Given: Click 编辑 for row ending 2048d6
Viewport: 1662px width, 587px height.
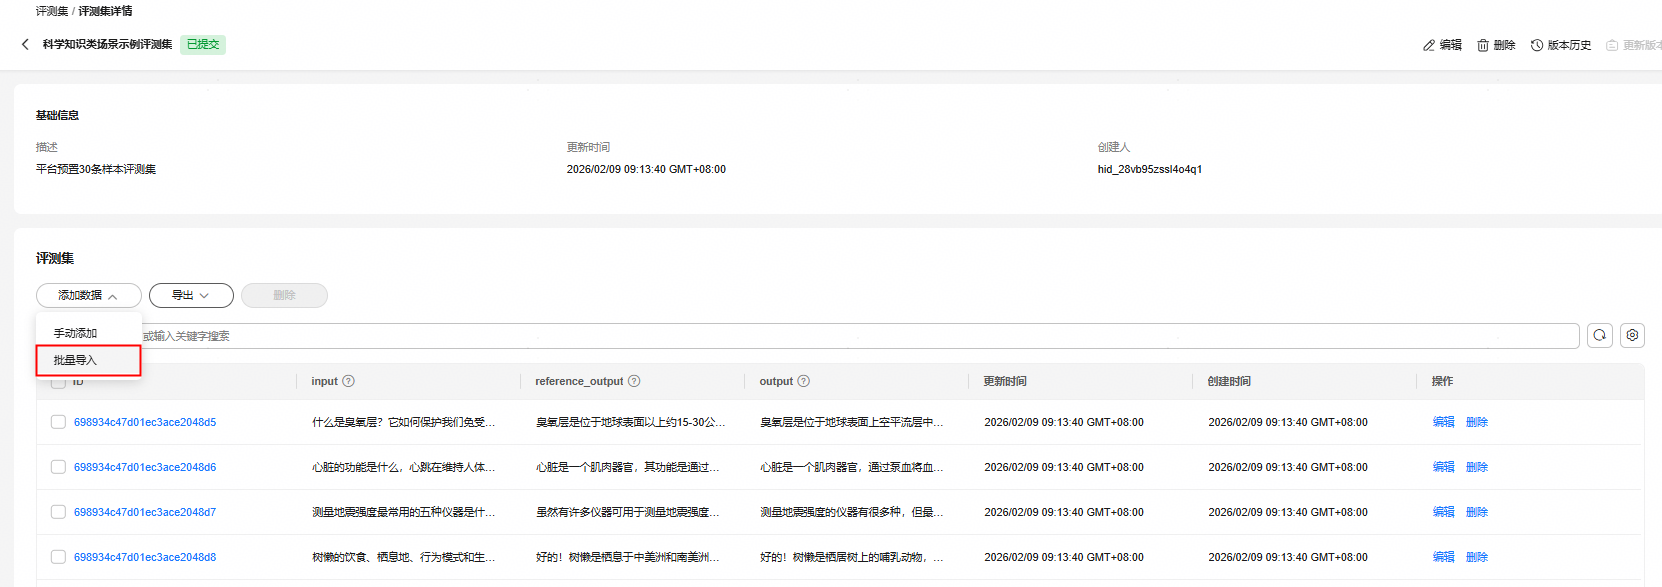Looking at the screenshot, I should click(1443, 467).
